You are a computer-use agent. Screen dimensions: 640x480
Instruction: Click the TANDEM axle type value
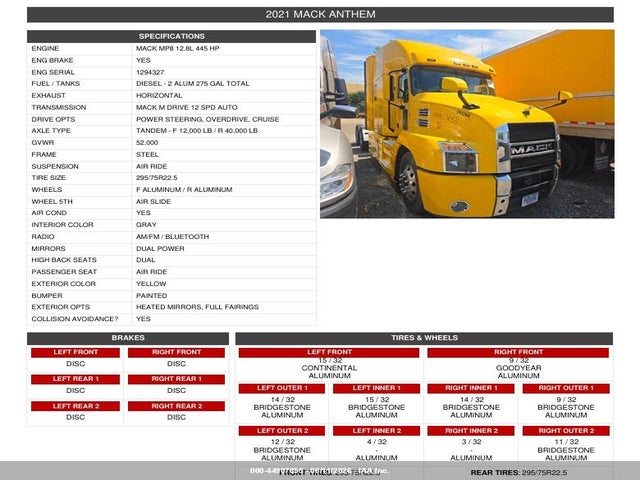[x=197, y=131]
